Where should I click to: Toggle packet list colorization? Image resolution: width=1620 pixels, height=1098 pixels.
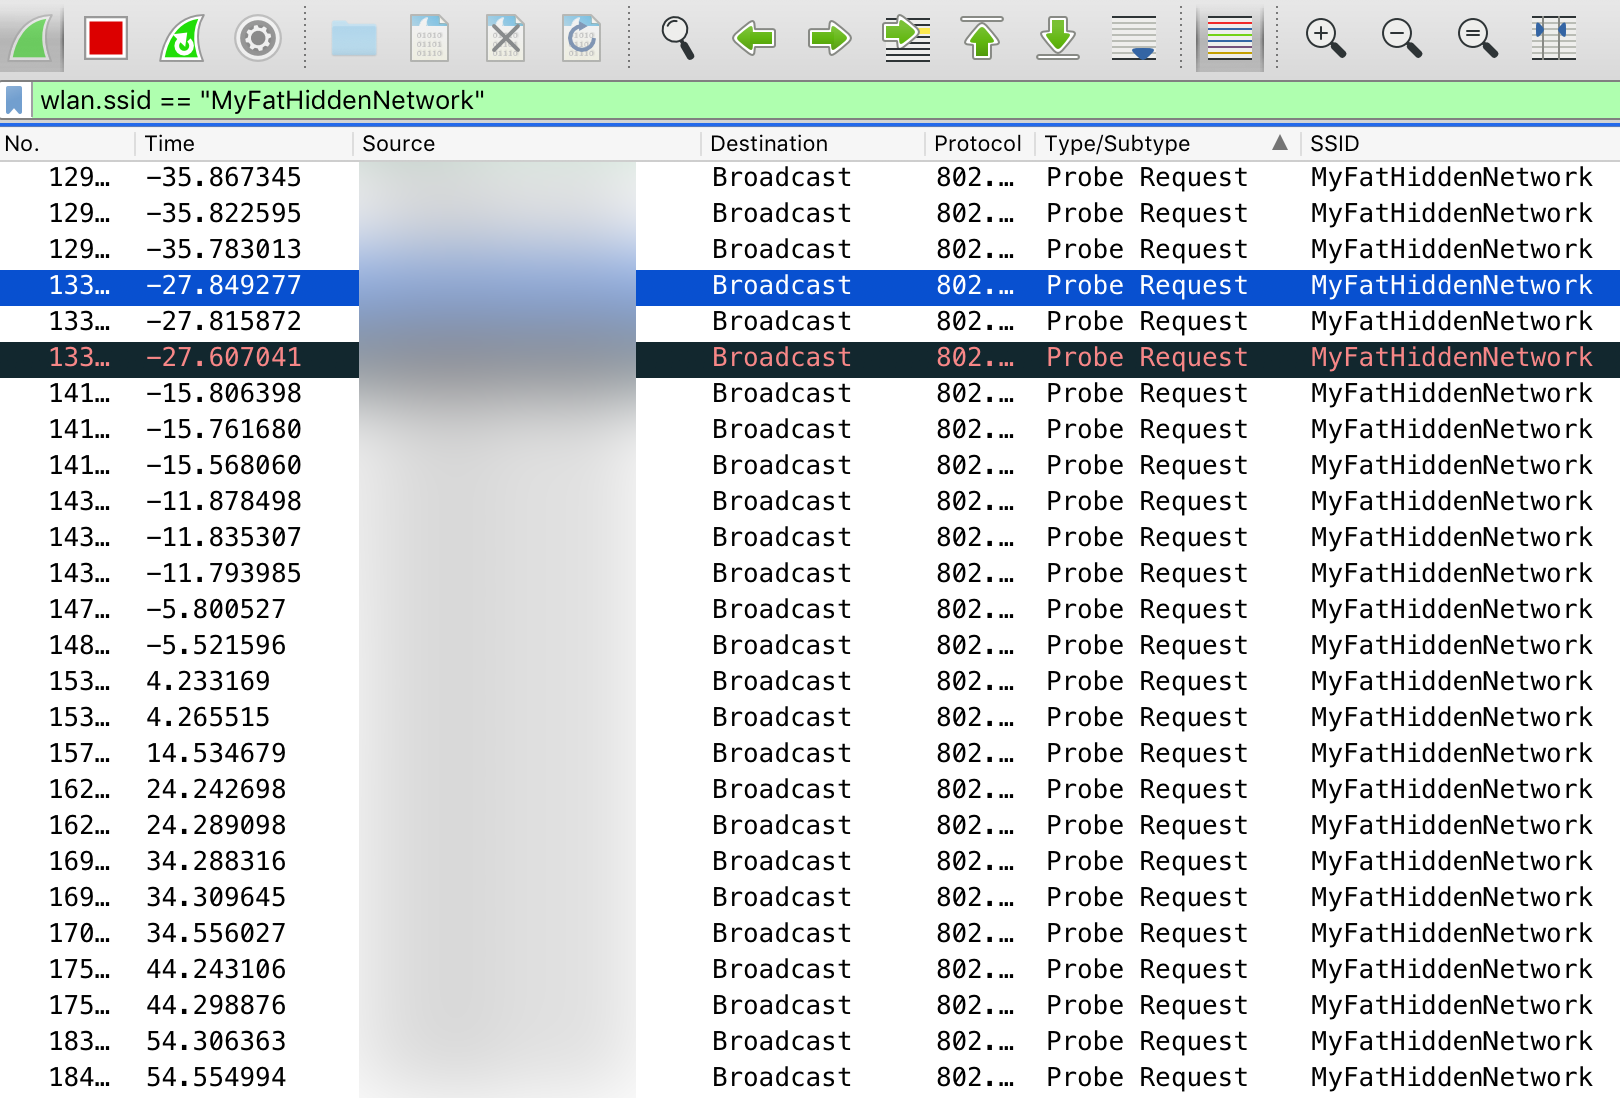tap(1229, 38)
